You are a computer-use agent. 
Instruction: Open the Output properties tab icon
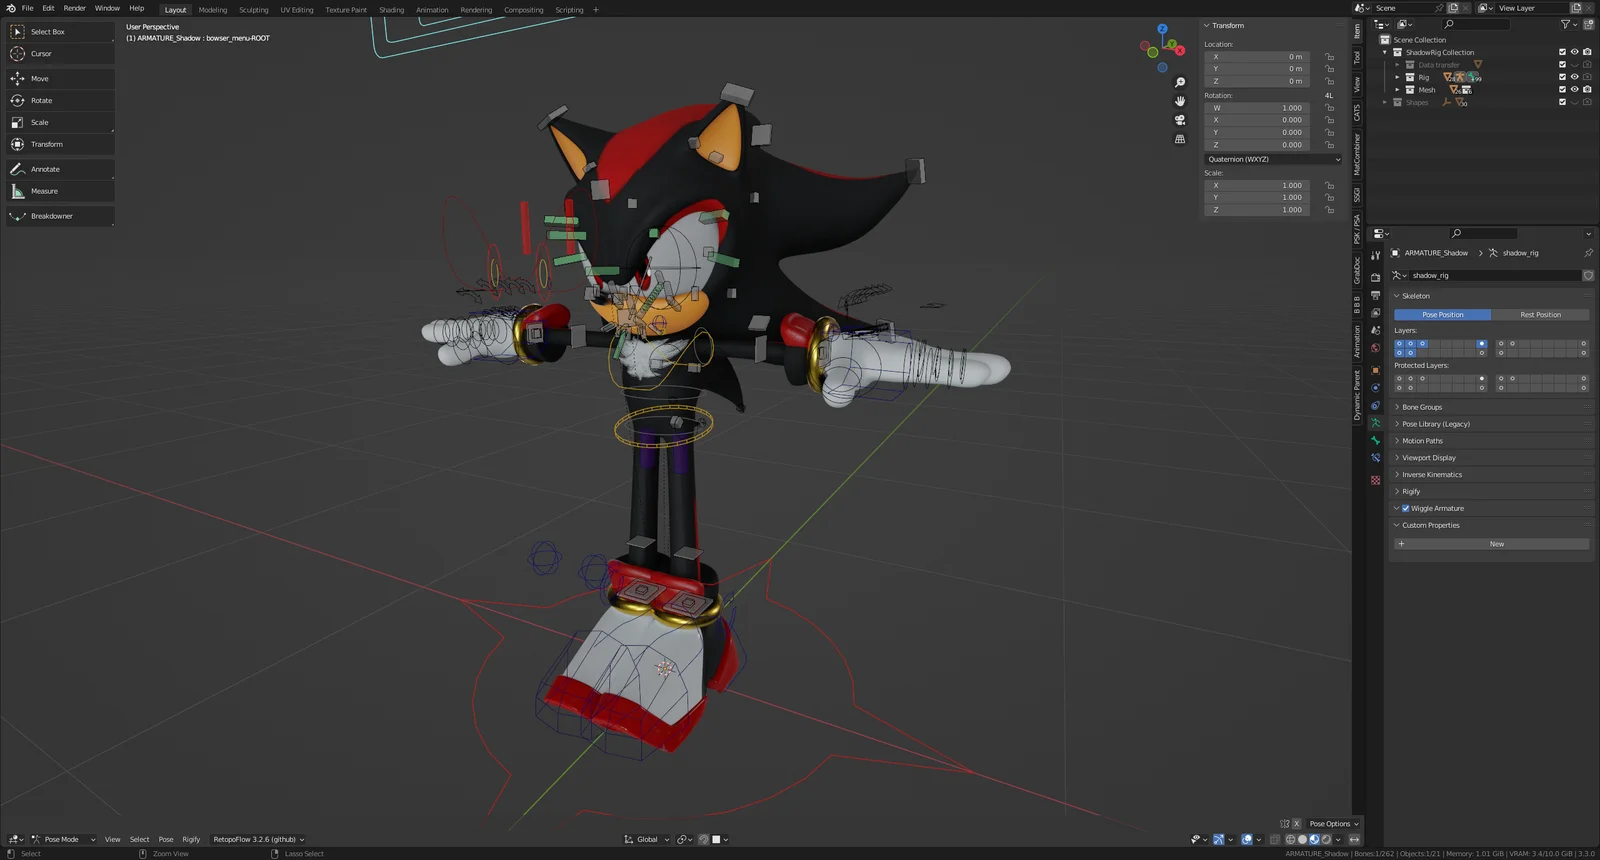(x=1375, y=295)
